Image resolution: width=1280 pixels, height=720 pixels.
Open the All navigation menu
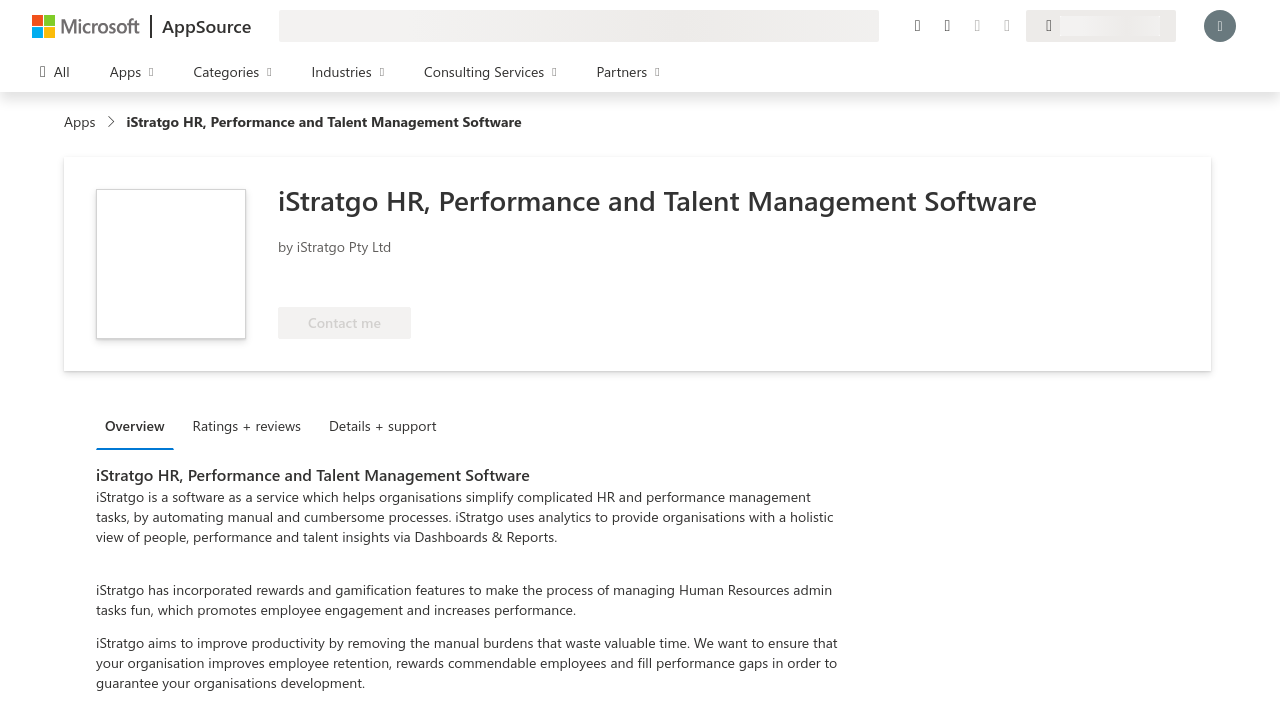[x=55, y=72]
